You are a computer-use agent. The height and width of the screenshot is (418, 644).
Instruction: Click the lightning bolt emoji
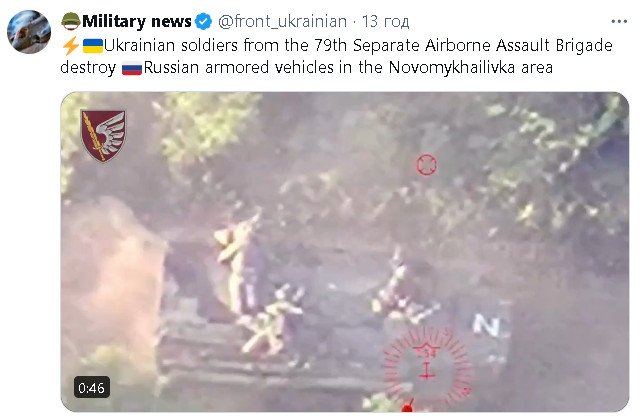tap(71, 45)
